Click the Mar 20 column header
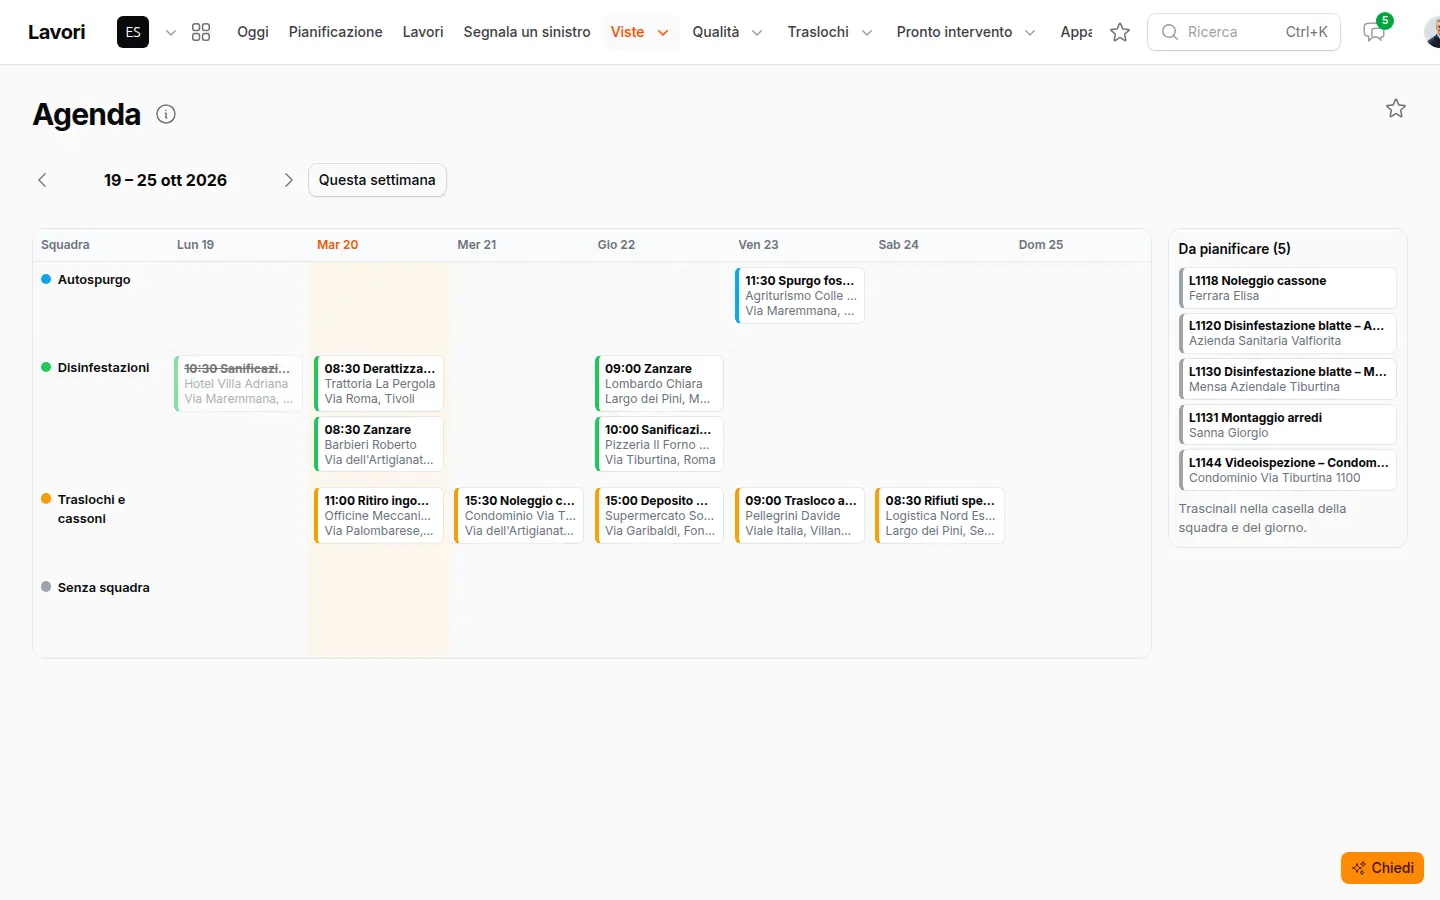Image resolution: width=1440 pixels, height=900 pixels. click(338, 245)
